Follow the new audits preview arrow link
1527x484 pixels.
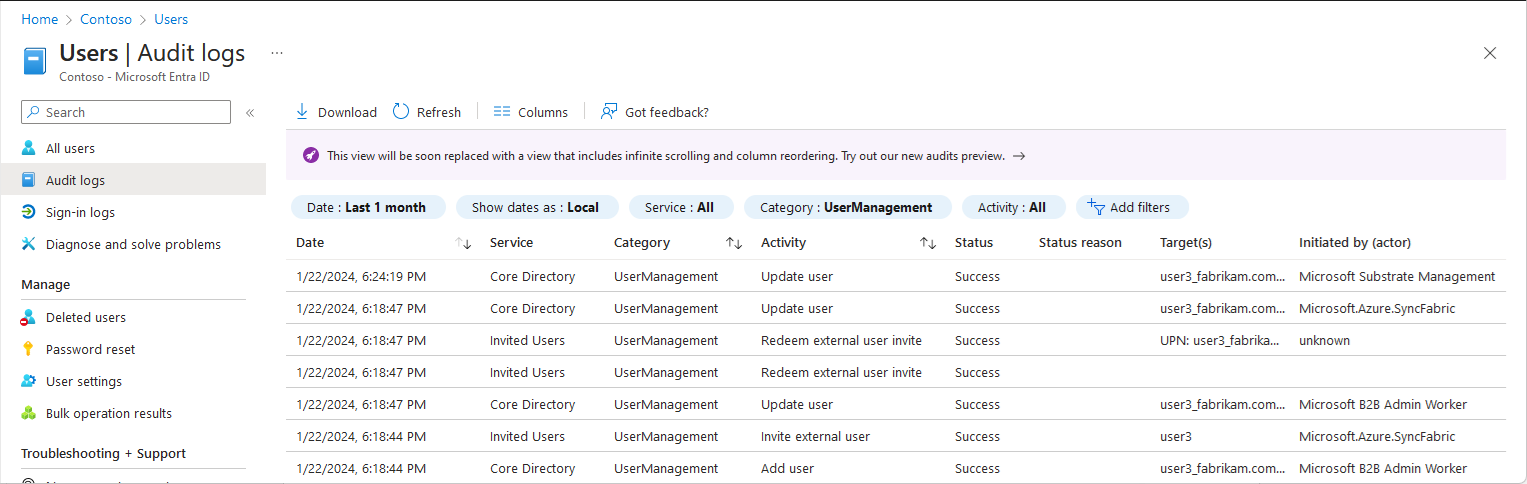point(1019,156)
